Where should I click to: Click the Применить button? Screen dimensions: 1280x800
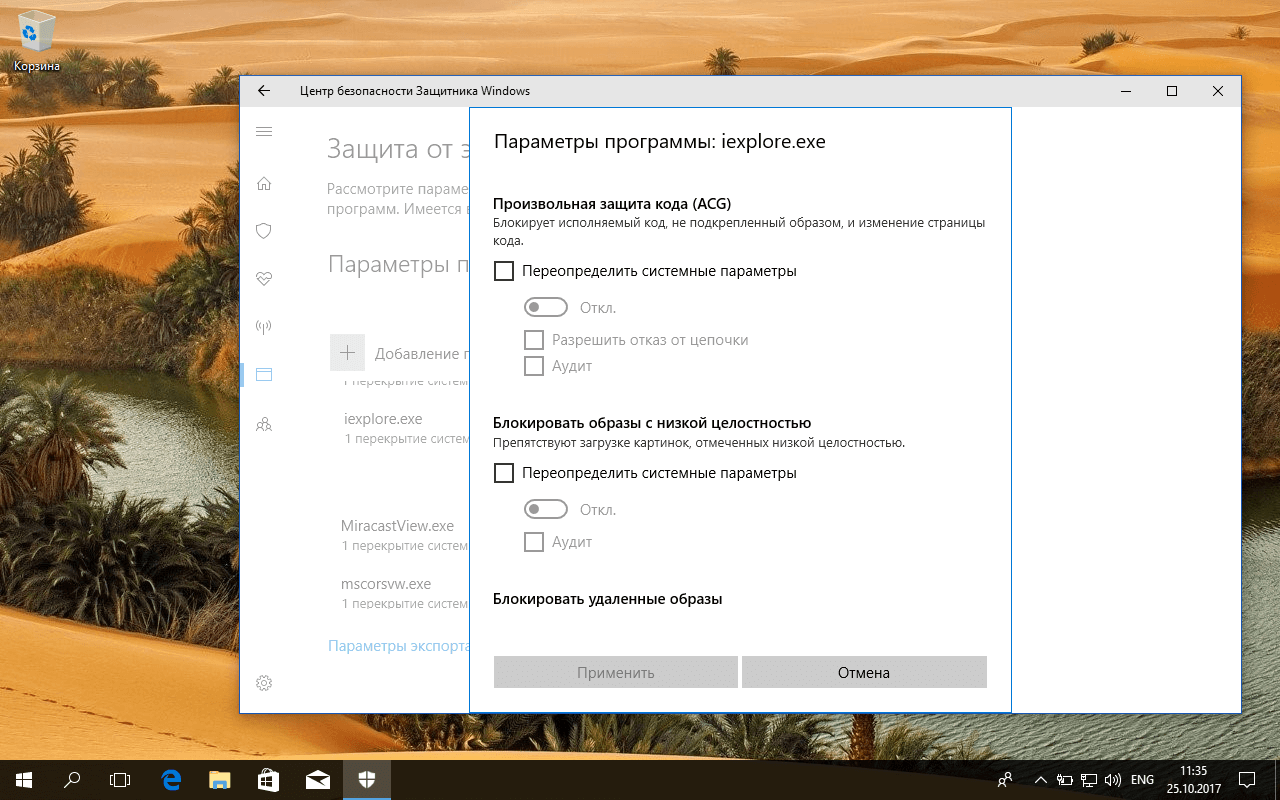coord(616,672)
